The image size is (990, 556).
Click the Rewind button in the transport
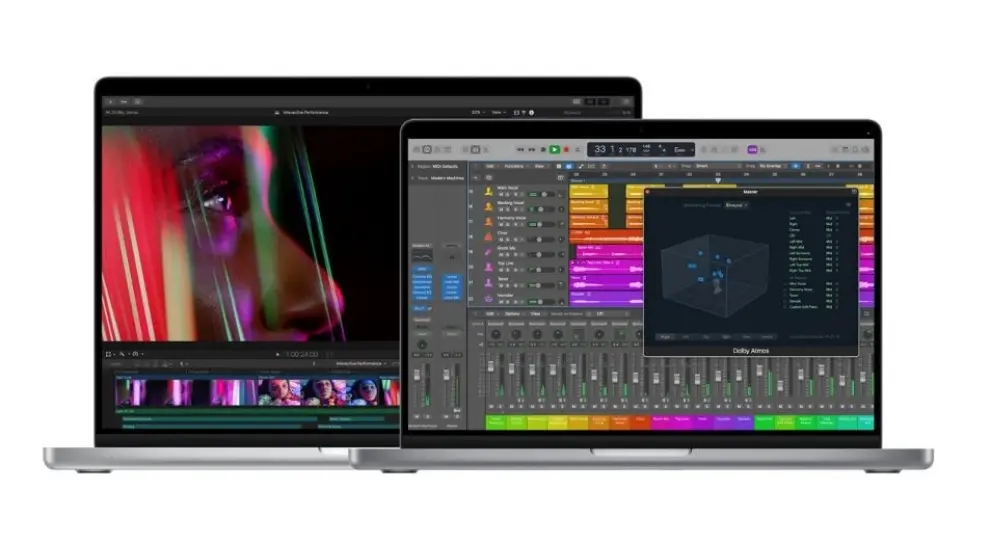click(520, 149)
